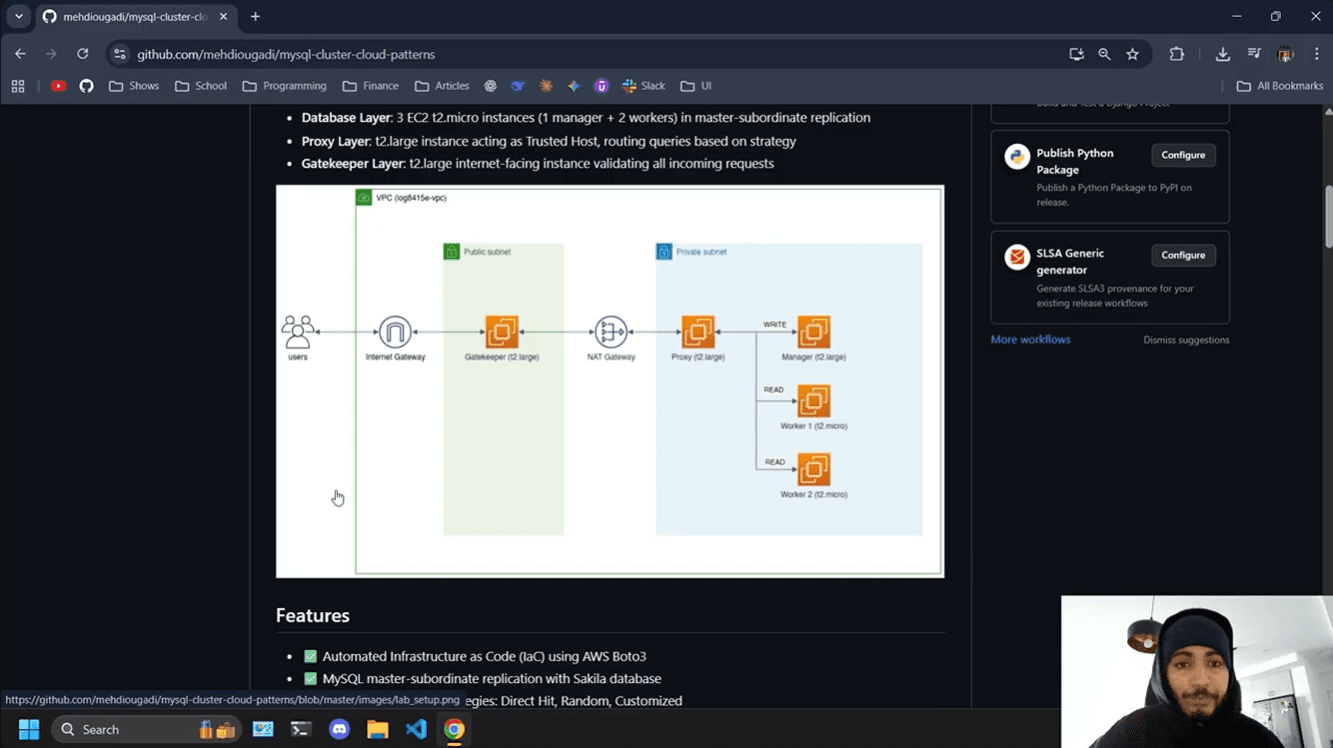Open the taskbar monitor widget app
This screenshot has width=1333, height=748.
pos(263,729)
